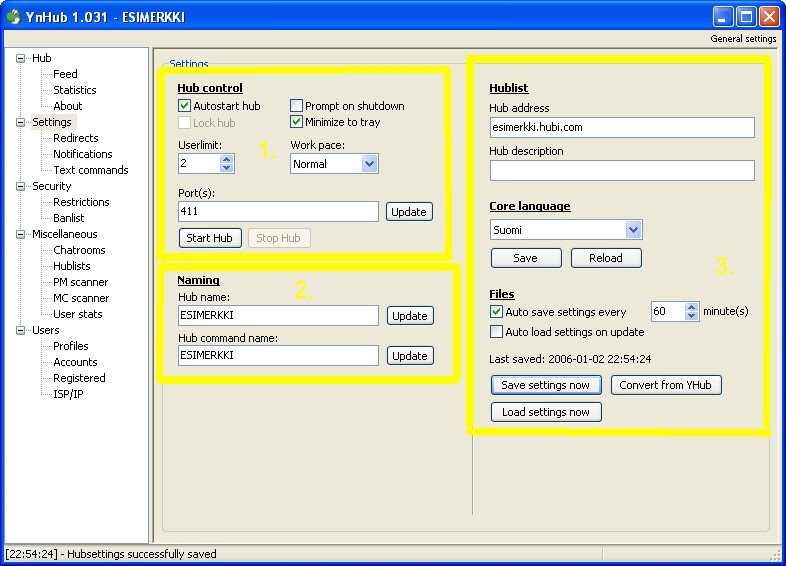Click the Port(s) input field

coord(278,212)
